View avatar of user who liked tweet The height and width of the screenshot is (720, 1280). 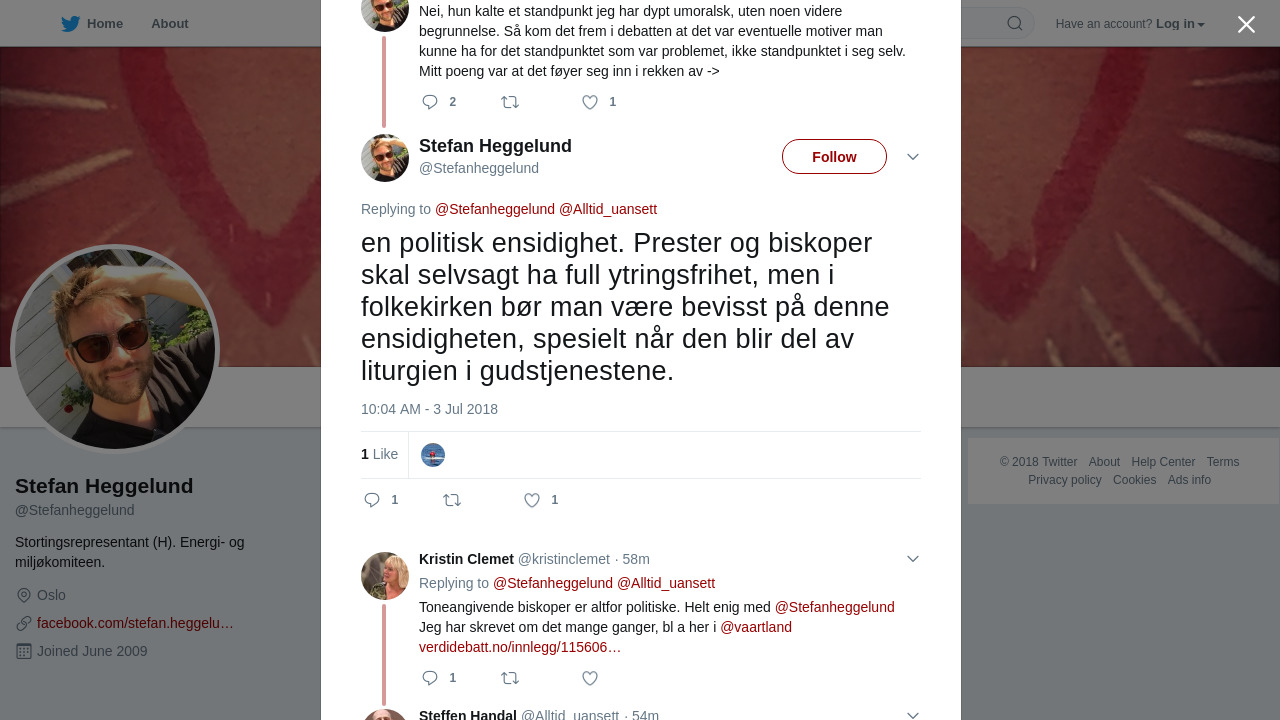(433, 455)
